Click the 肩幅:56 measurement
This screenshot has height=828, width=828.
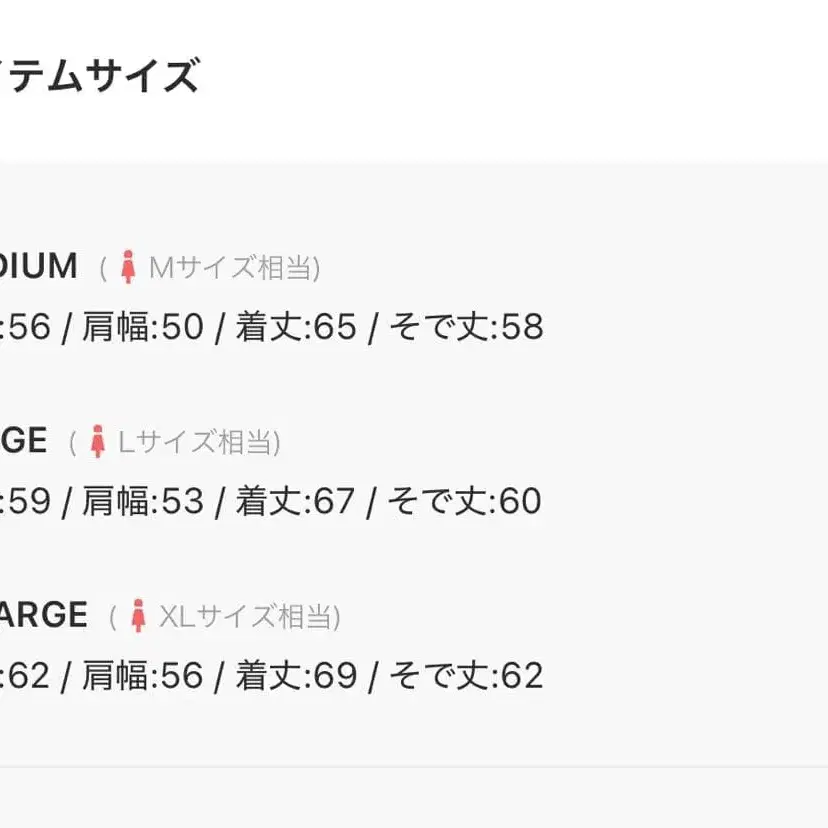tap(142, 676)
